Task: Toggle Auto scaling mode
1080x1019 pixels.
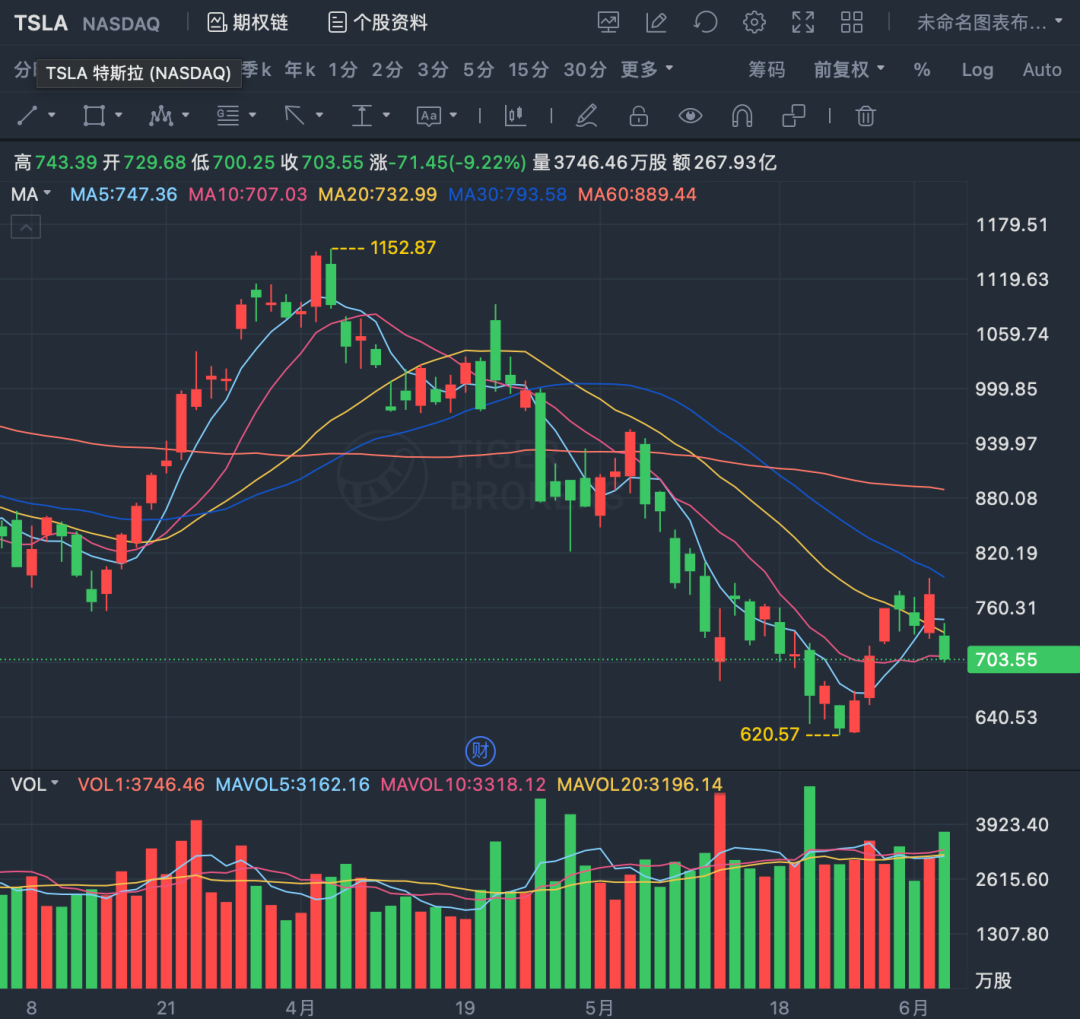Action: [x=1042, y=70]
